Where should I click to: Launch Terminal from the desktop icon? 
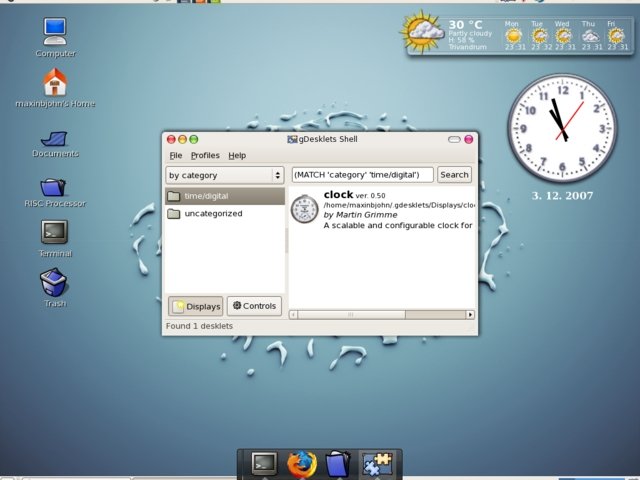point(55,232)
